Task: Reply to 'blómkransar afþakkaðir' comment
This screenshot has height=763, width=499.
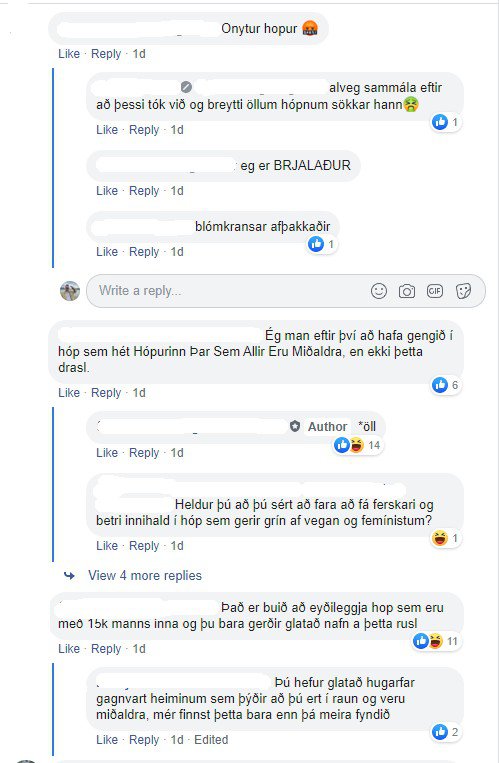Action: [x=144, y=252]
